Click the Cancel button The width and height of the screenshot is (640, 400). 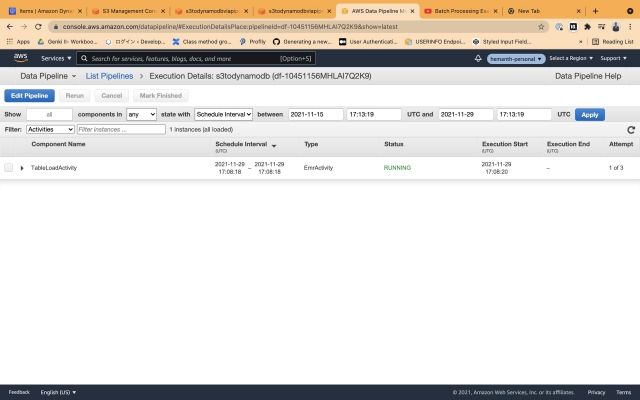111,96
